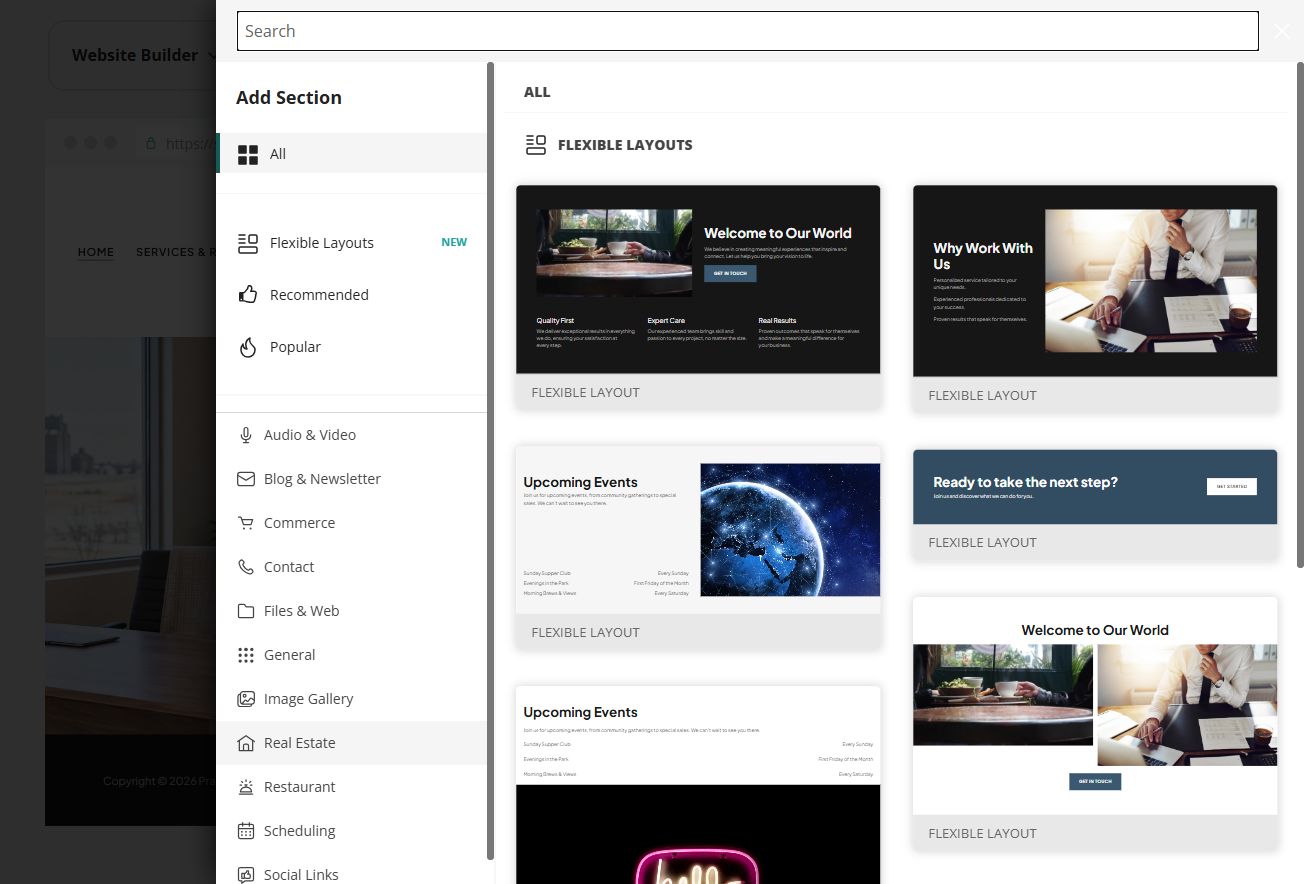Click the NEW badge beside Flexible Layouts

[454, 242]
